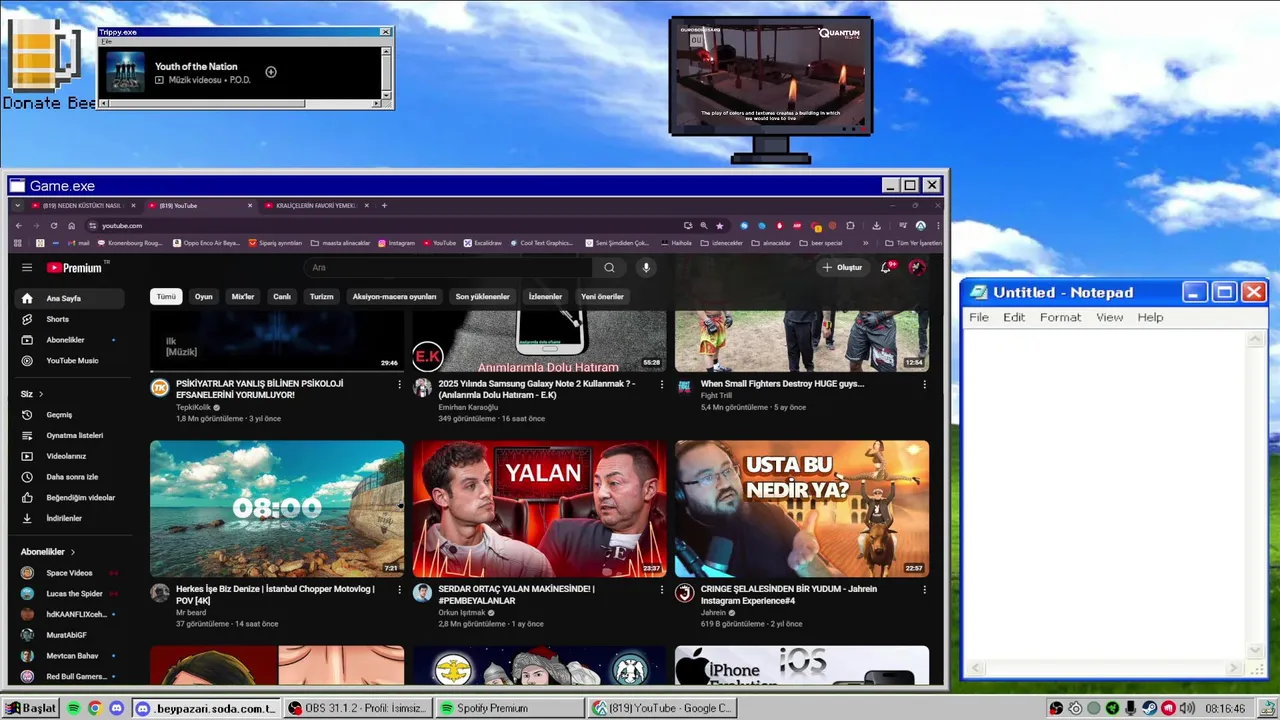
Task: Click the browser home icon
Action: pos(71,226)
